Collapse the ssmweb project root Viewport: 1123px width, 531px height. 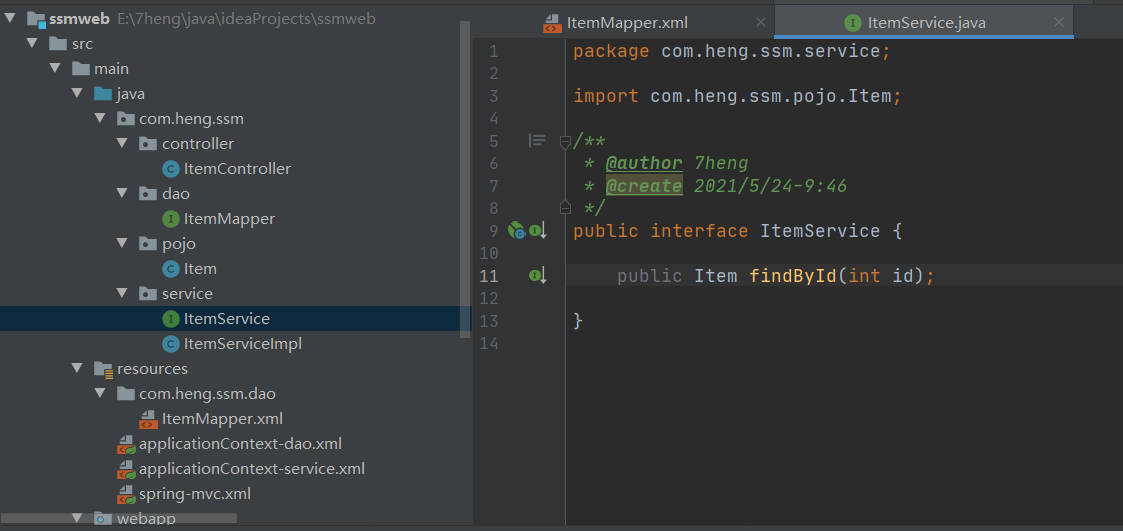pos(10,19)
